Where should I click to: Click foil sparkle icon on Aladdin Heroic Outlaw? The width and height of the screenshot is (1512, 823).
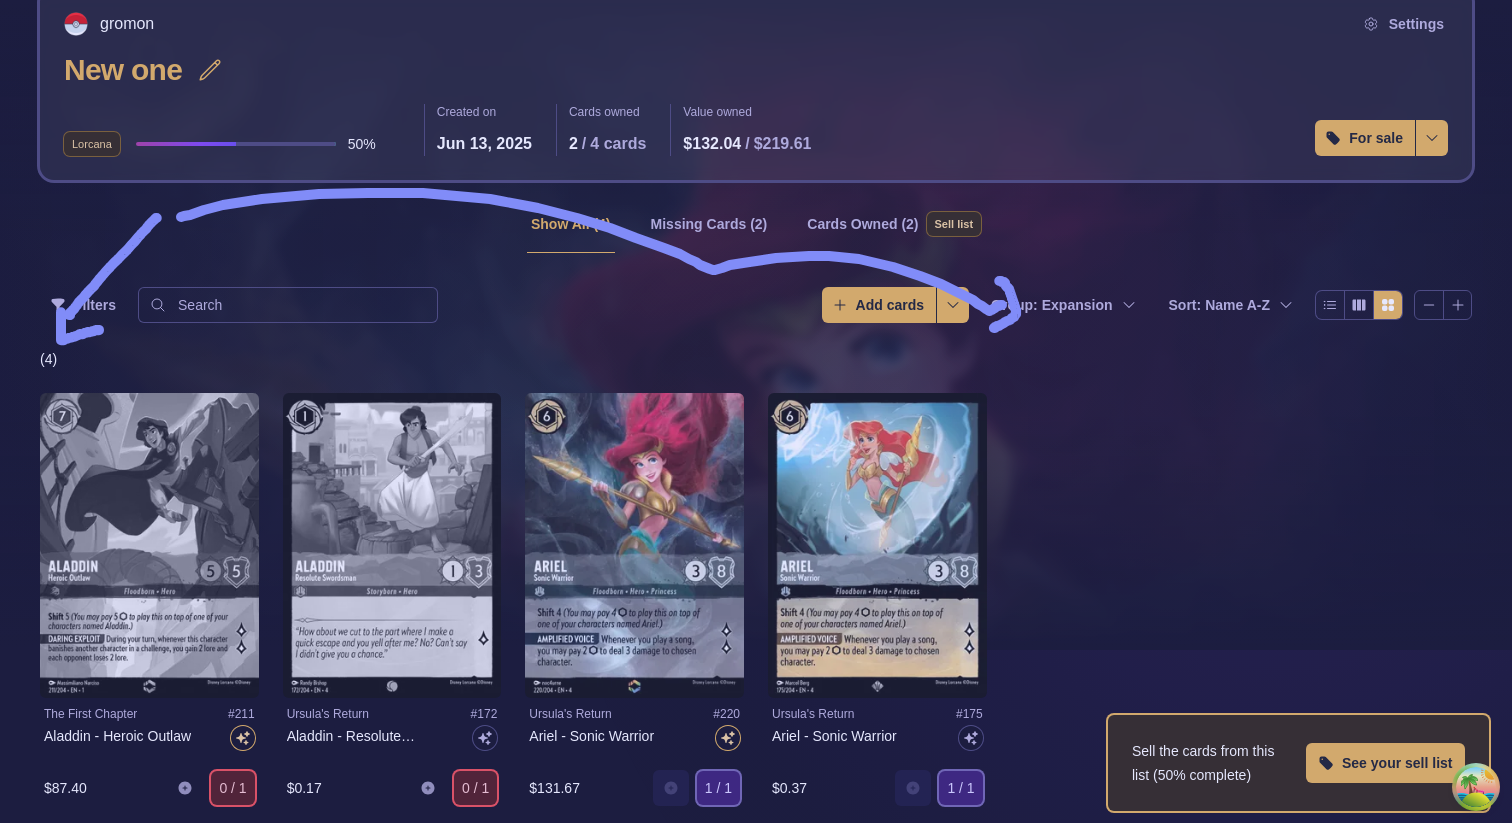point(243,738)
